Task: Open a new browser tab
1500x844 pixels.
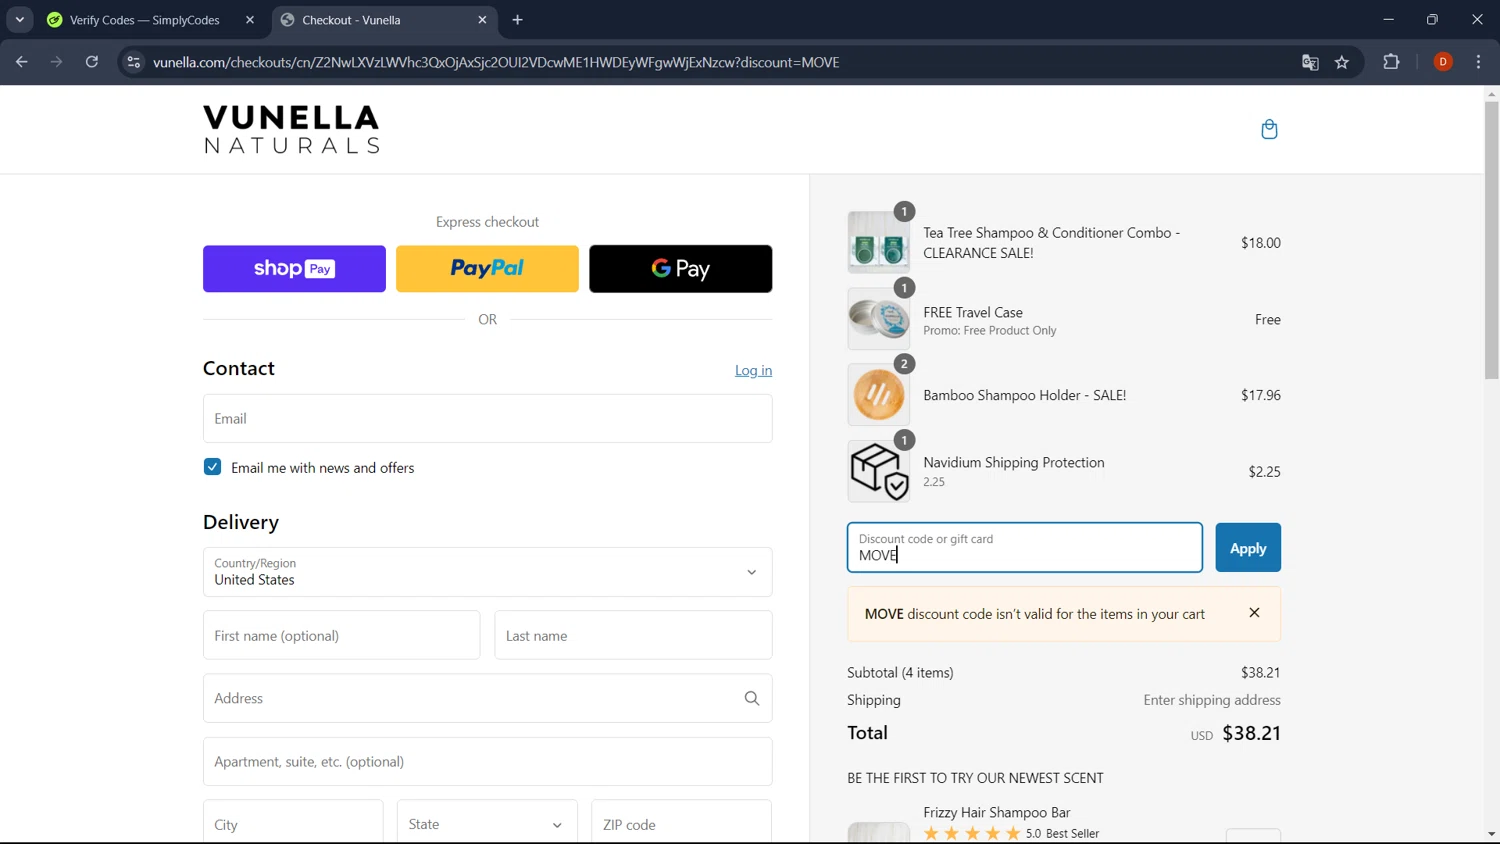Action: [517, 20]
